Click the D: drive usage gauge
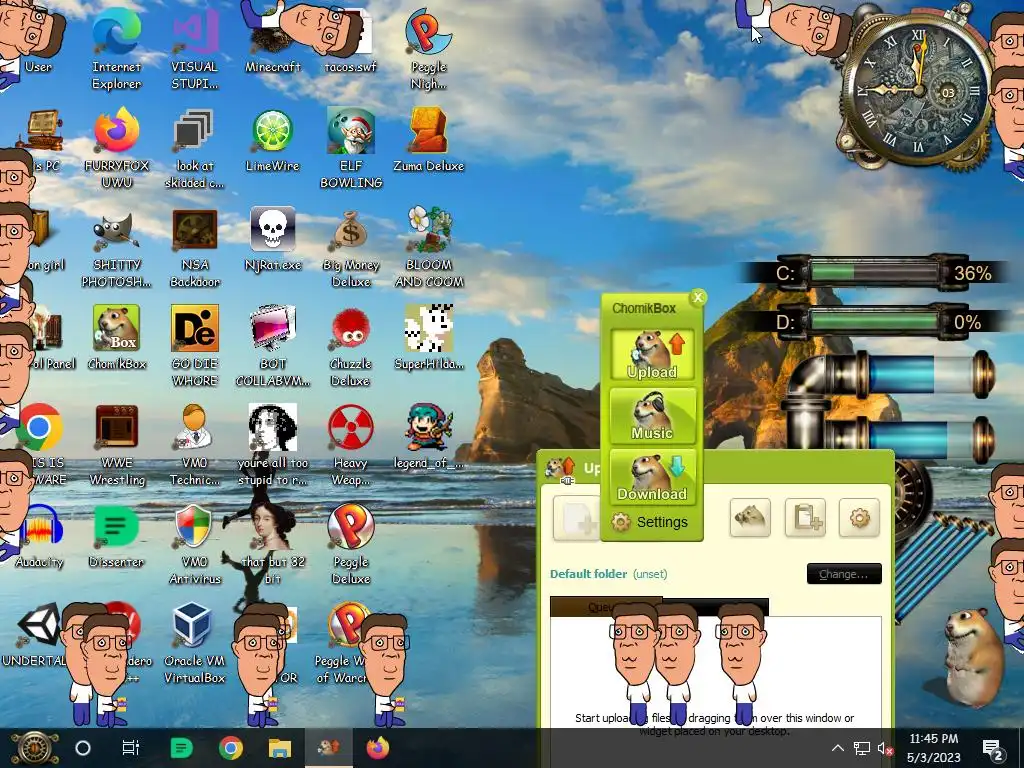This screenshot has width=1024, height=768. (x=875, y=322)
